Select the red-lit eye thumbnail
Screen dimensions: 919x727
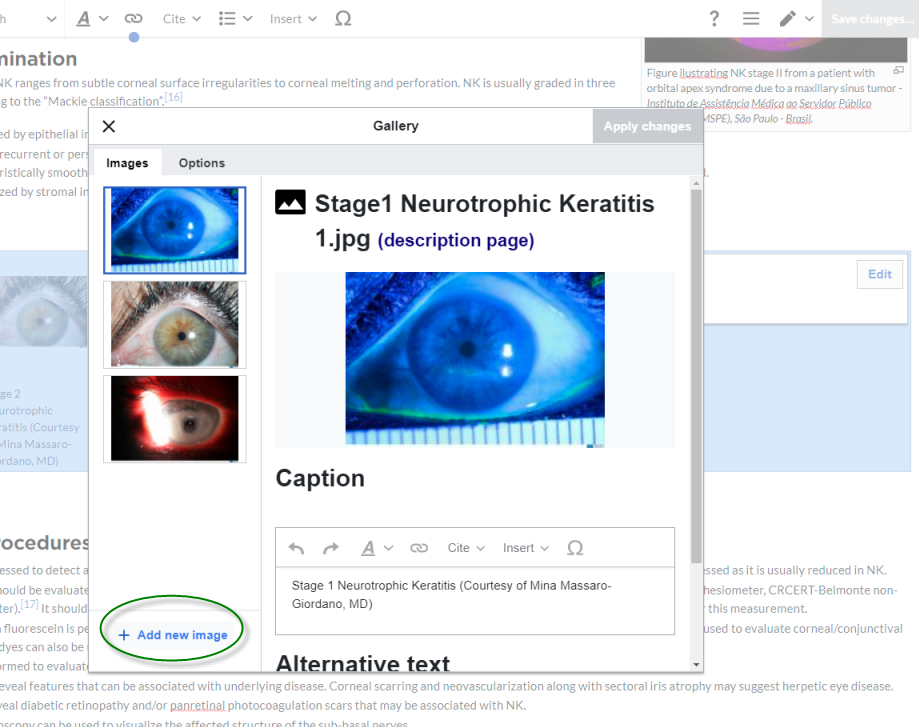pyautogui.click(x=175, y=418)
